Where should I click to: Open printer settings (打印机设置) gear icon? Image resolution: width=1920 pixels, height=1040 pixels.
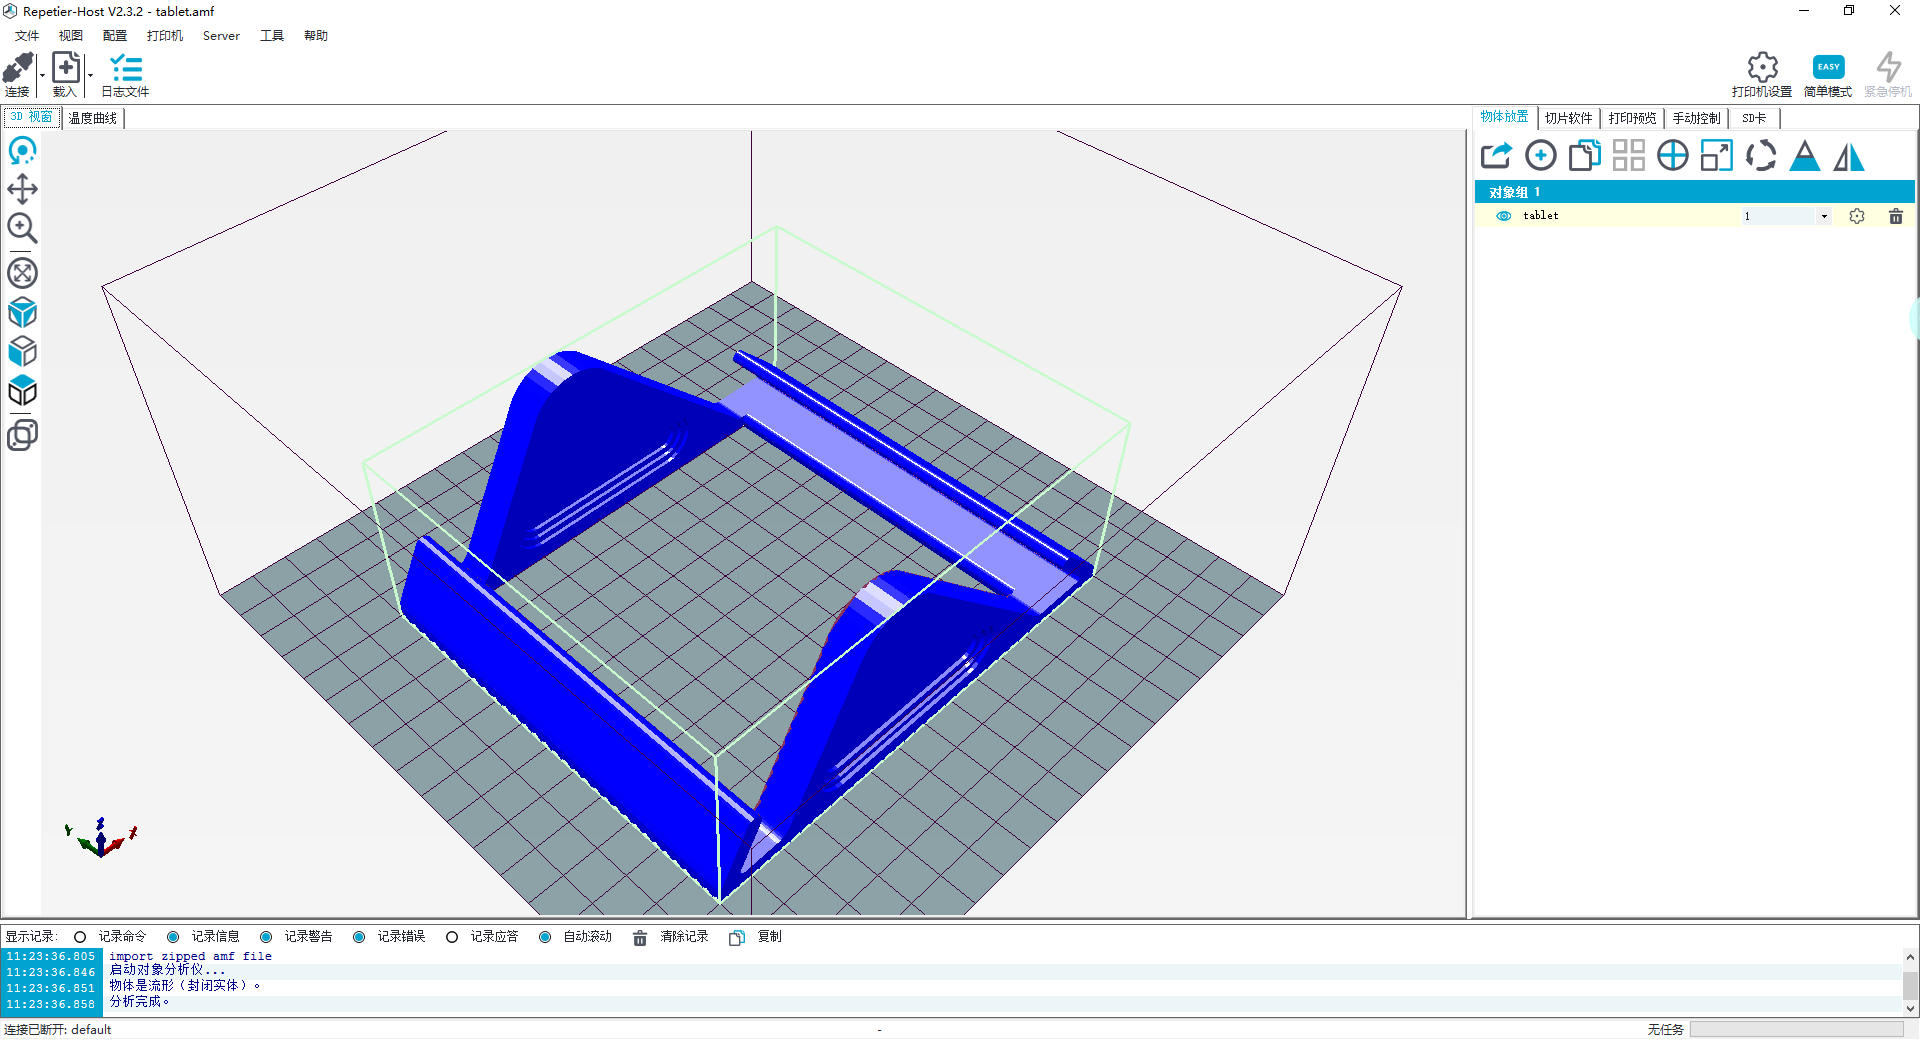[x=1762, y=67]
